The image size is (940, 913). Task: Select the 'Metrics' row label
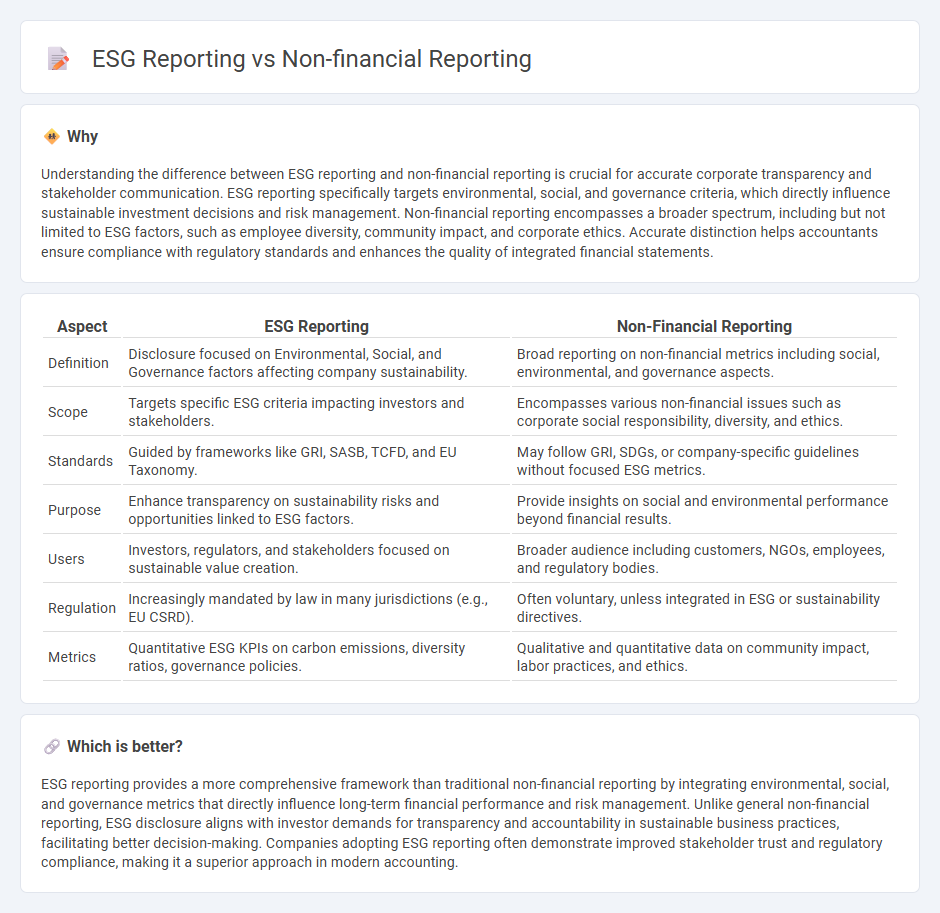coord(72,658)
